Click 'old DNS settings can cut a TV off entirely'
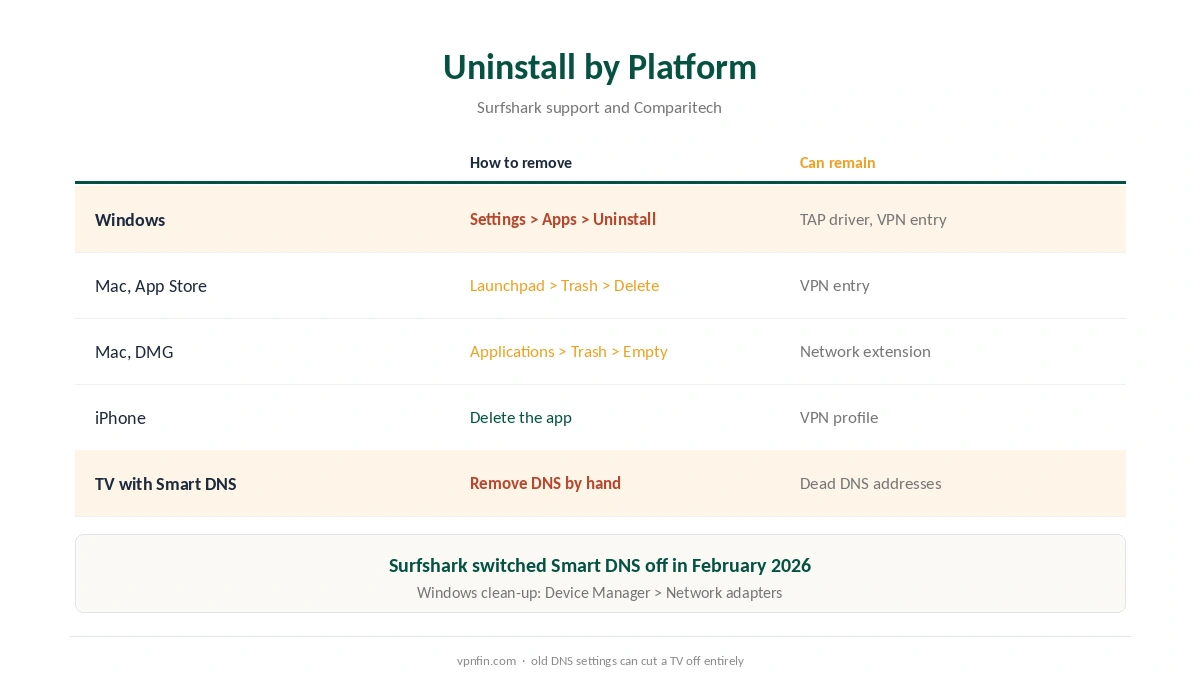The height and width of the screenshot is (680, 1200). (x=637, y=661)
